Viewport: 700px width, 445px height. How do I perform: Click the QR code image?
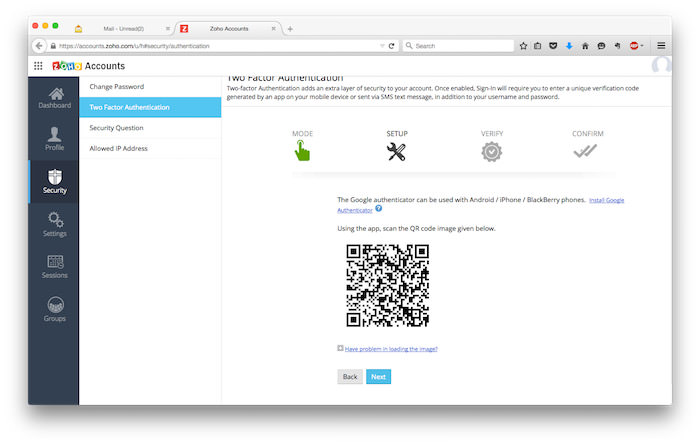388,285
